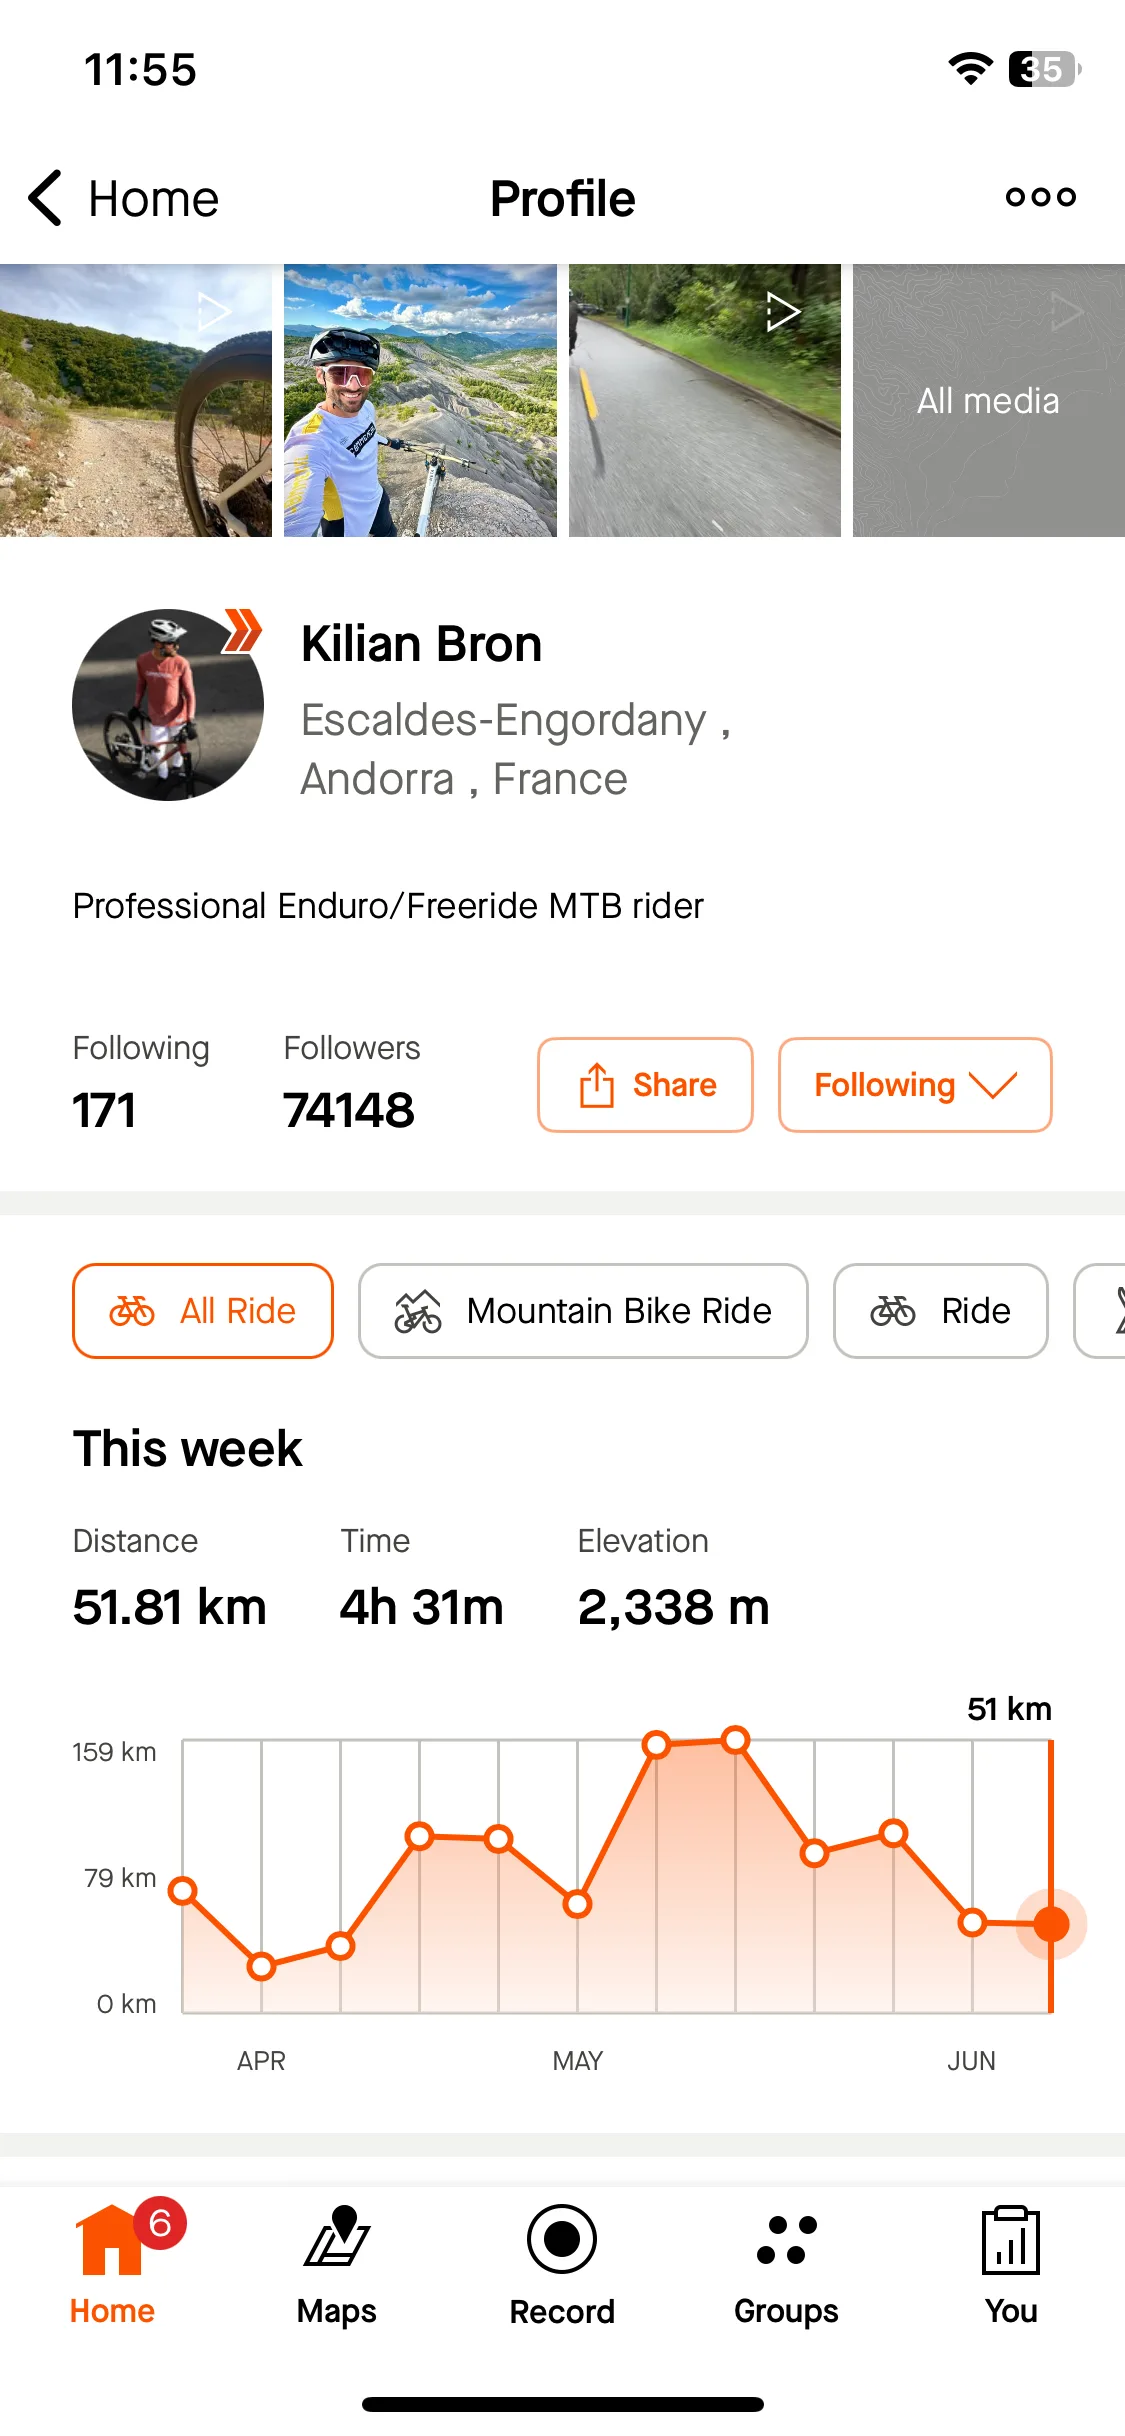Image resolution: width=1125 pixels, height=2436 pixels.
Task: Select the highlighted current week chart point
Action: pyautogui.click(x=1051, y=1923)
